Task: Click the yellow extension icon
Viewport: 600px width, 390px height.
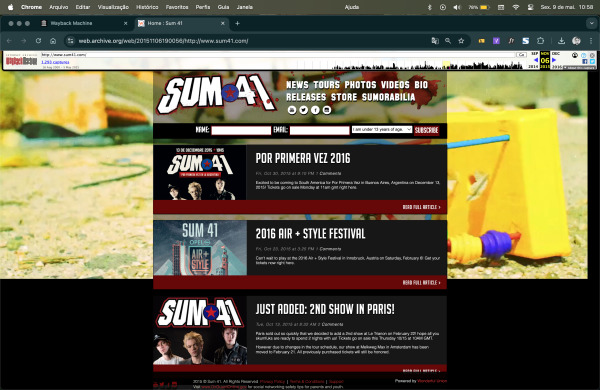Action: 481,41
